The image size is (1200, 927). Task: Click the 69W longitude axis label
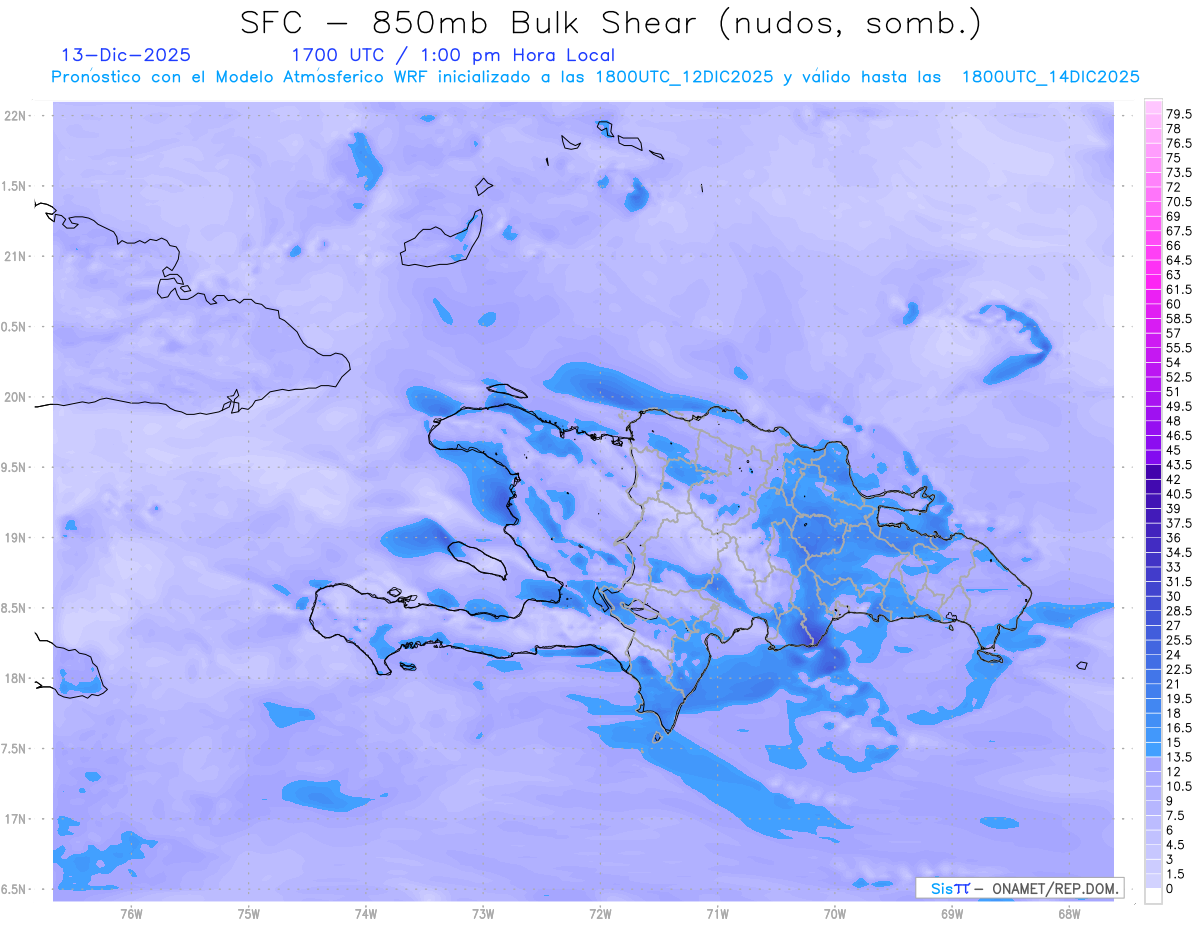[952, 914]
